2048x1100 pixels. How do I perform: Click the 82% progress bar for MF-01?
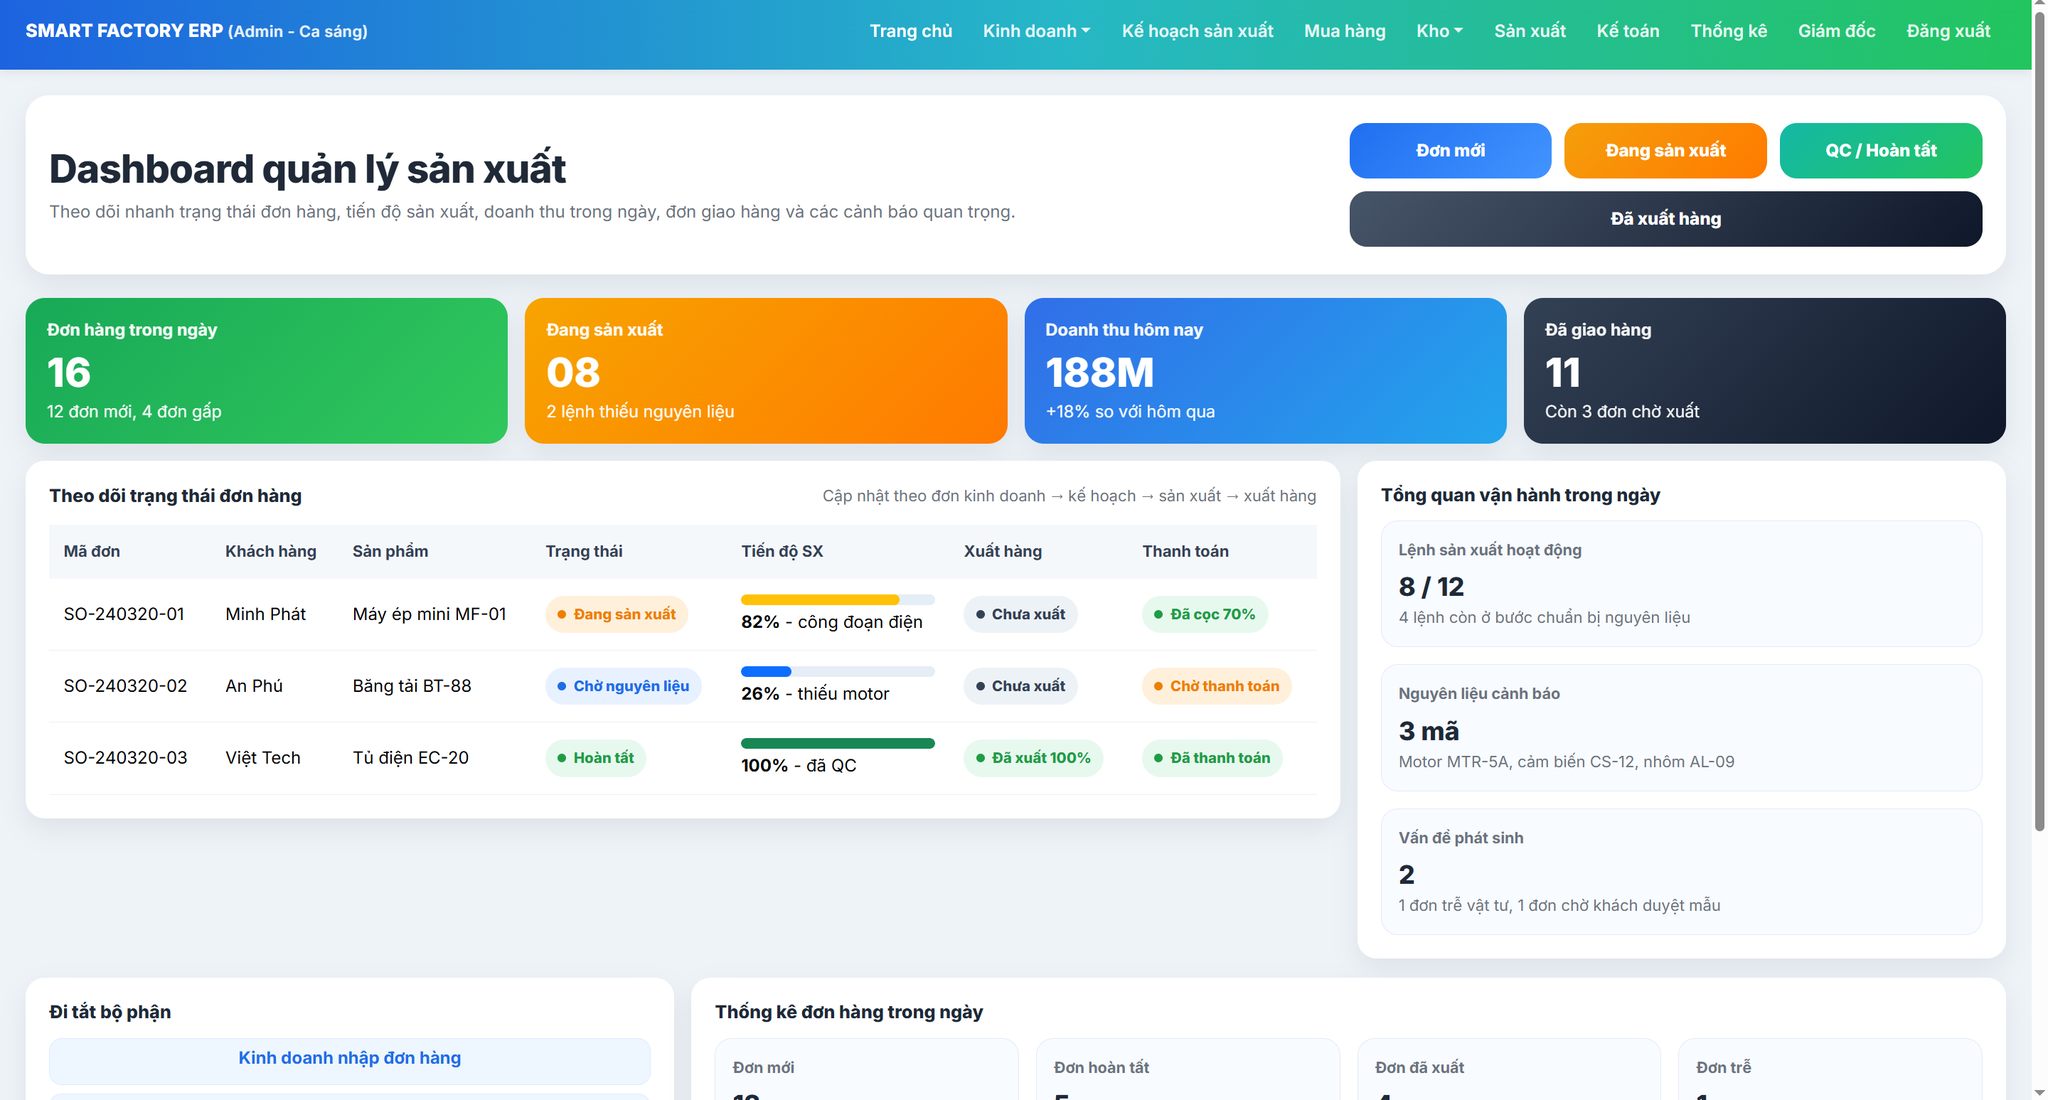(x=838, y=599)
